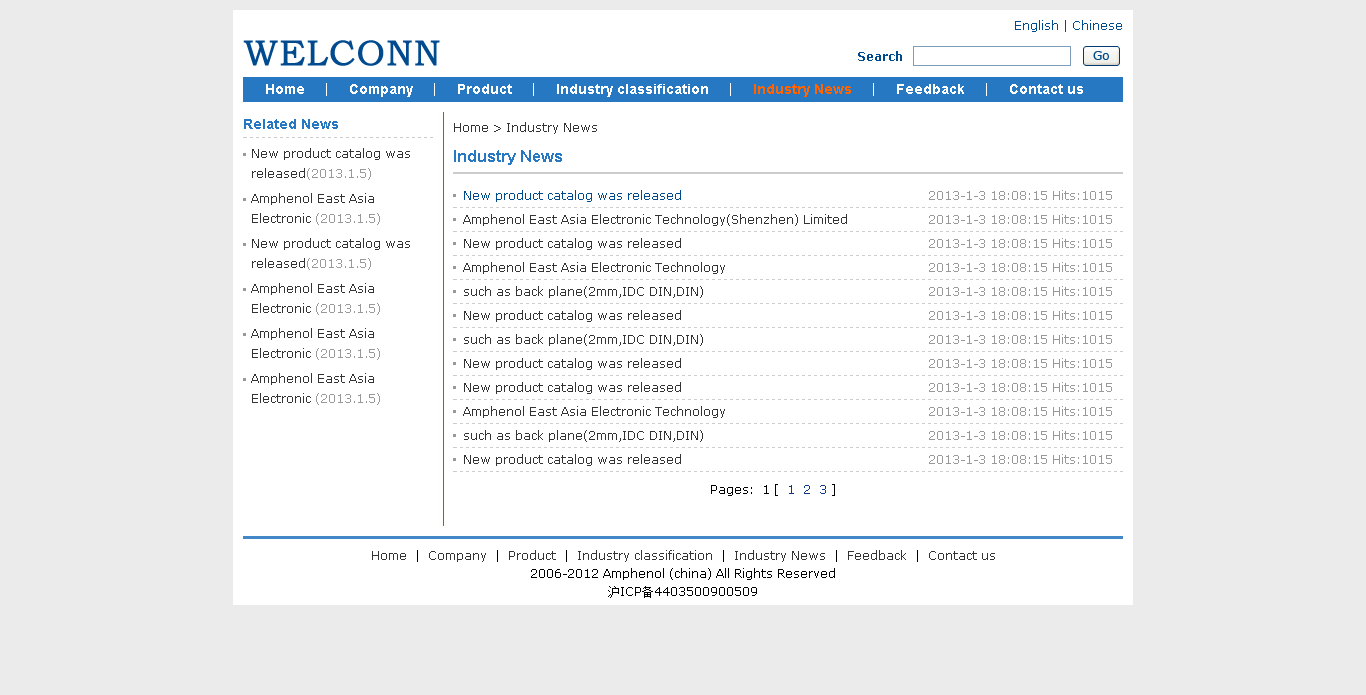Image resolution: width=1366 pixels, height=695 pixels.
Task: Focus the Search text field
Action: click(991, 56)
